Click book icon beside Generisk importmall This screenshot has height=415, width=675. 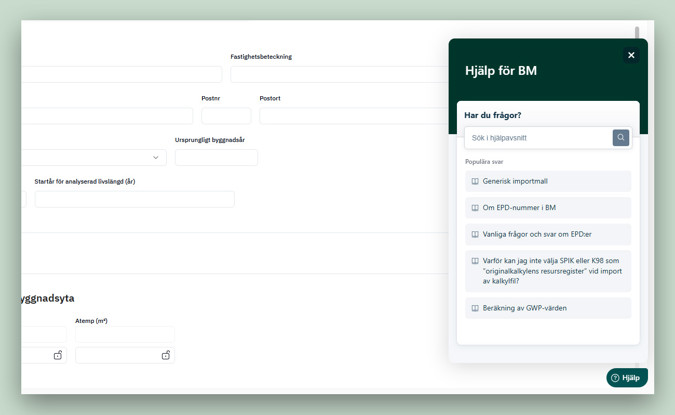click(x=475, y=182)
